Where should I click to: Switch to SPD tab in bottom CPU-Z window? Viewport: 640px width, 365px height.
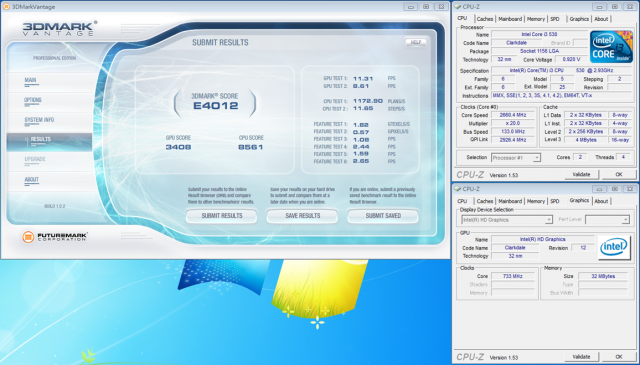coord(555,201)
